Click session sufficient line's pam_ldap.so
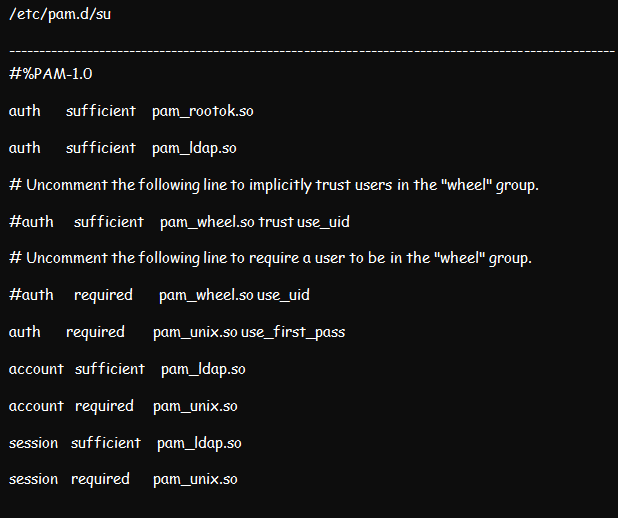Image resolution: width=618 pixels, height=518 pixels. pos(199,443)
